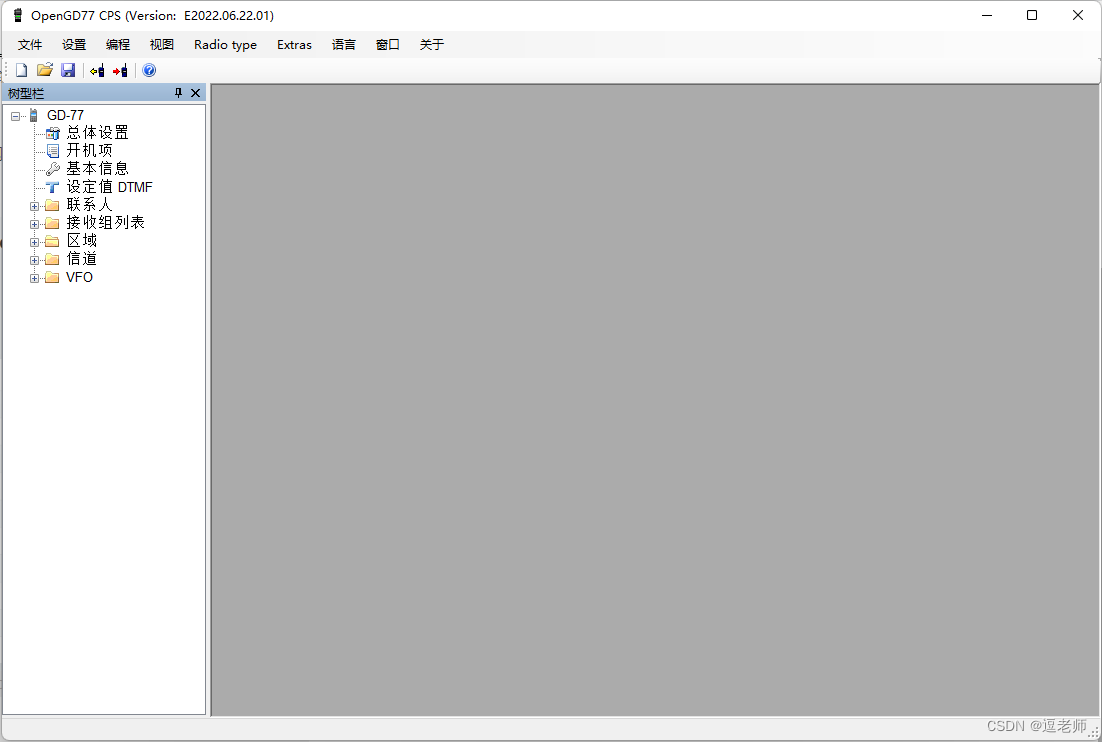
Task: Open the blue Help question-mark icon
Action: pyautogui.click(x=149, y=70)
